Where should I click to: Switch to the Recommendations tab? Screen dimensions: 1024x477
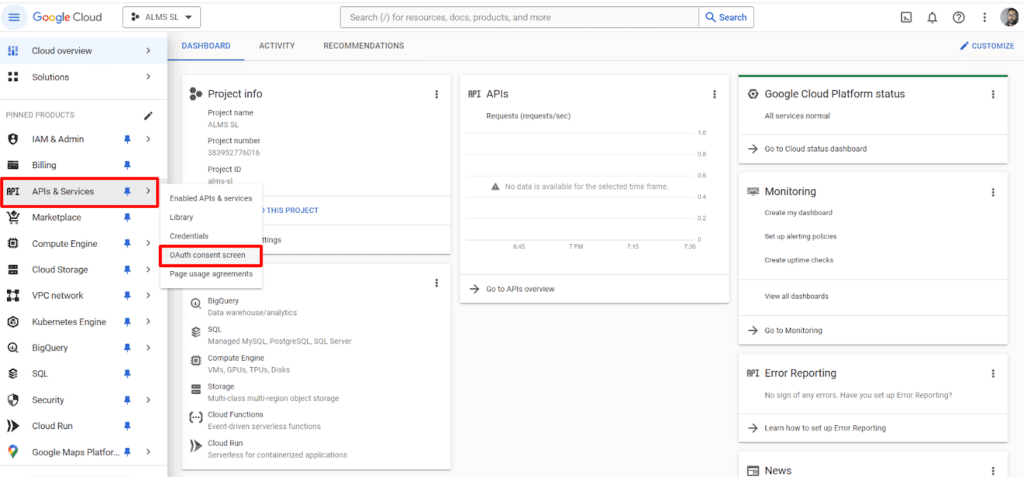364,46
